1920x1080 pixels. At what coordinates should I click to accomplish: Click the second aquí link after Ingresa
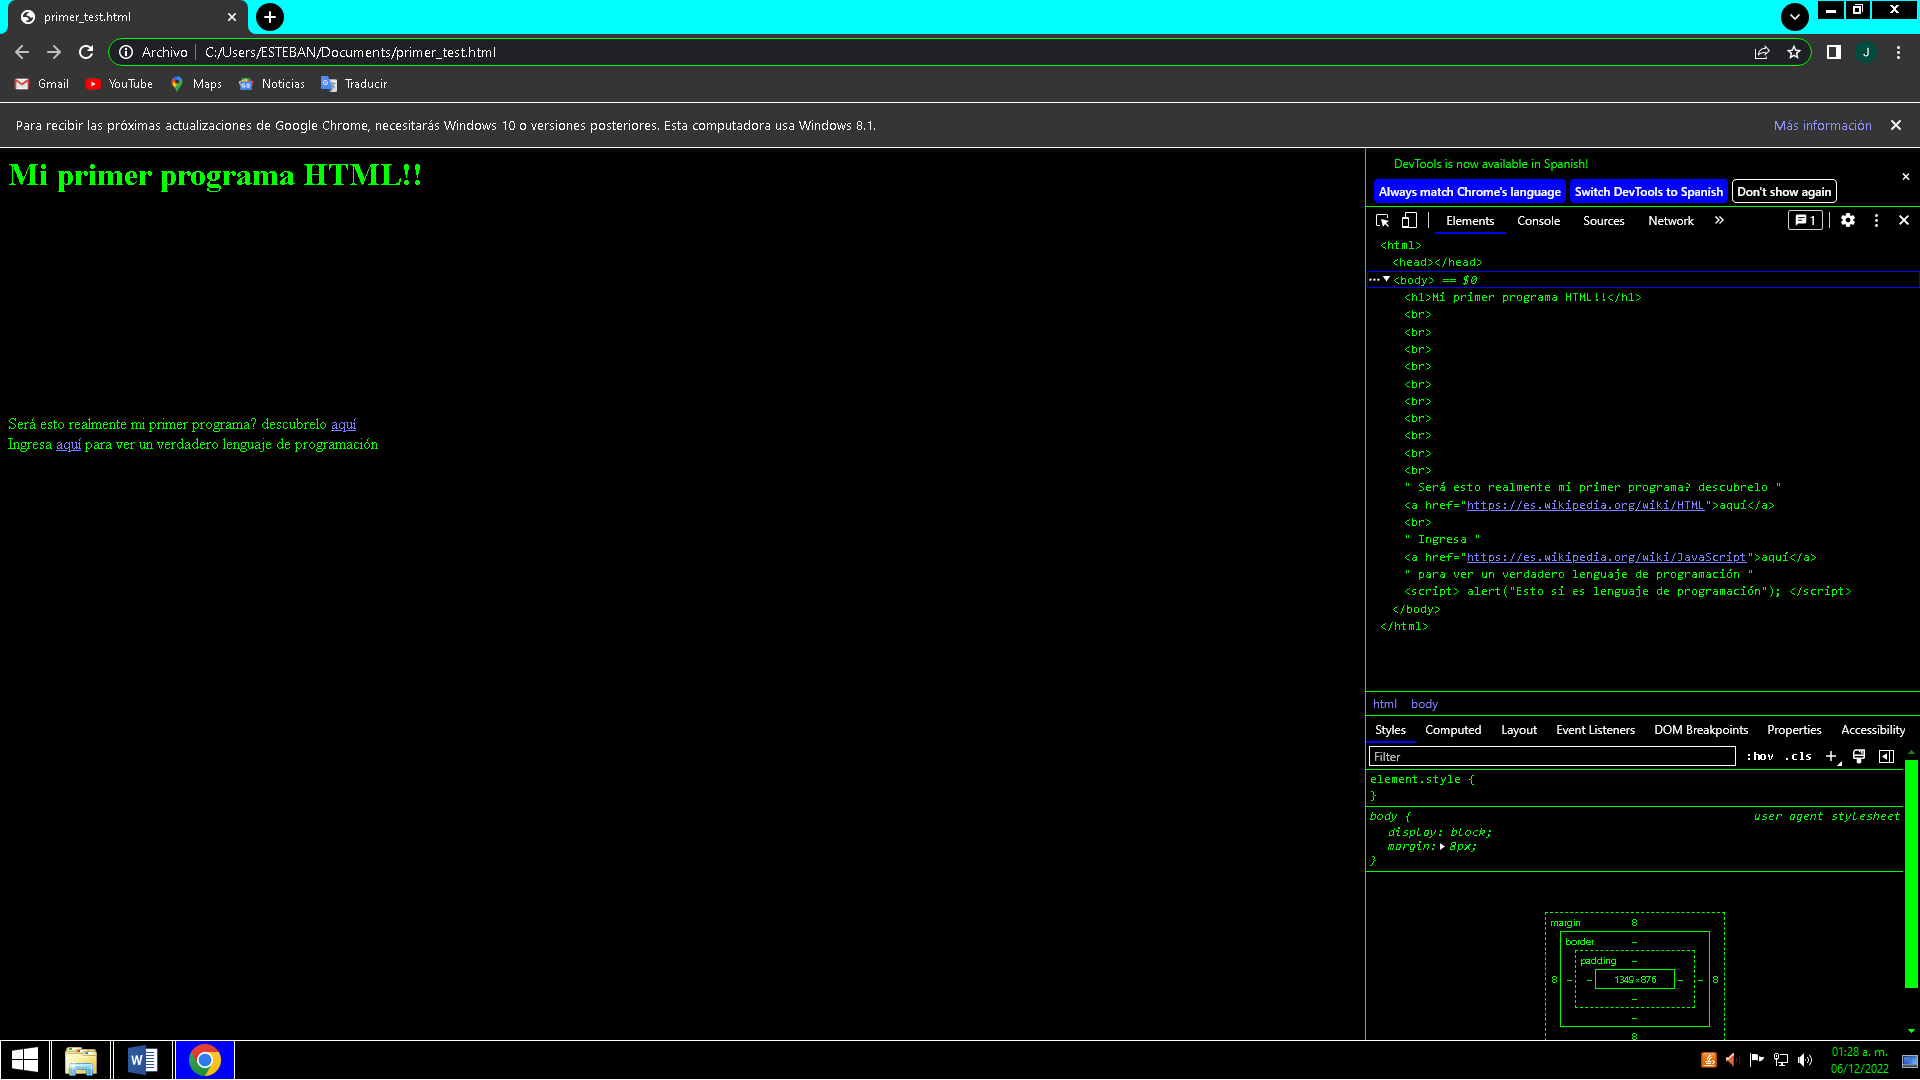coord(68,444)
